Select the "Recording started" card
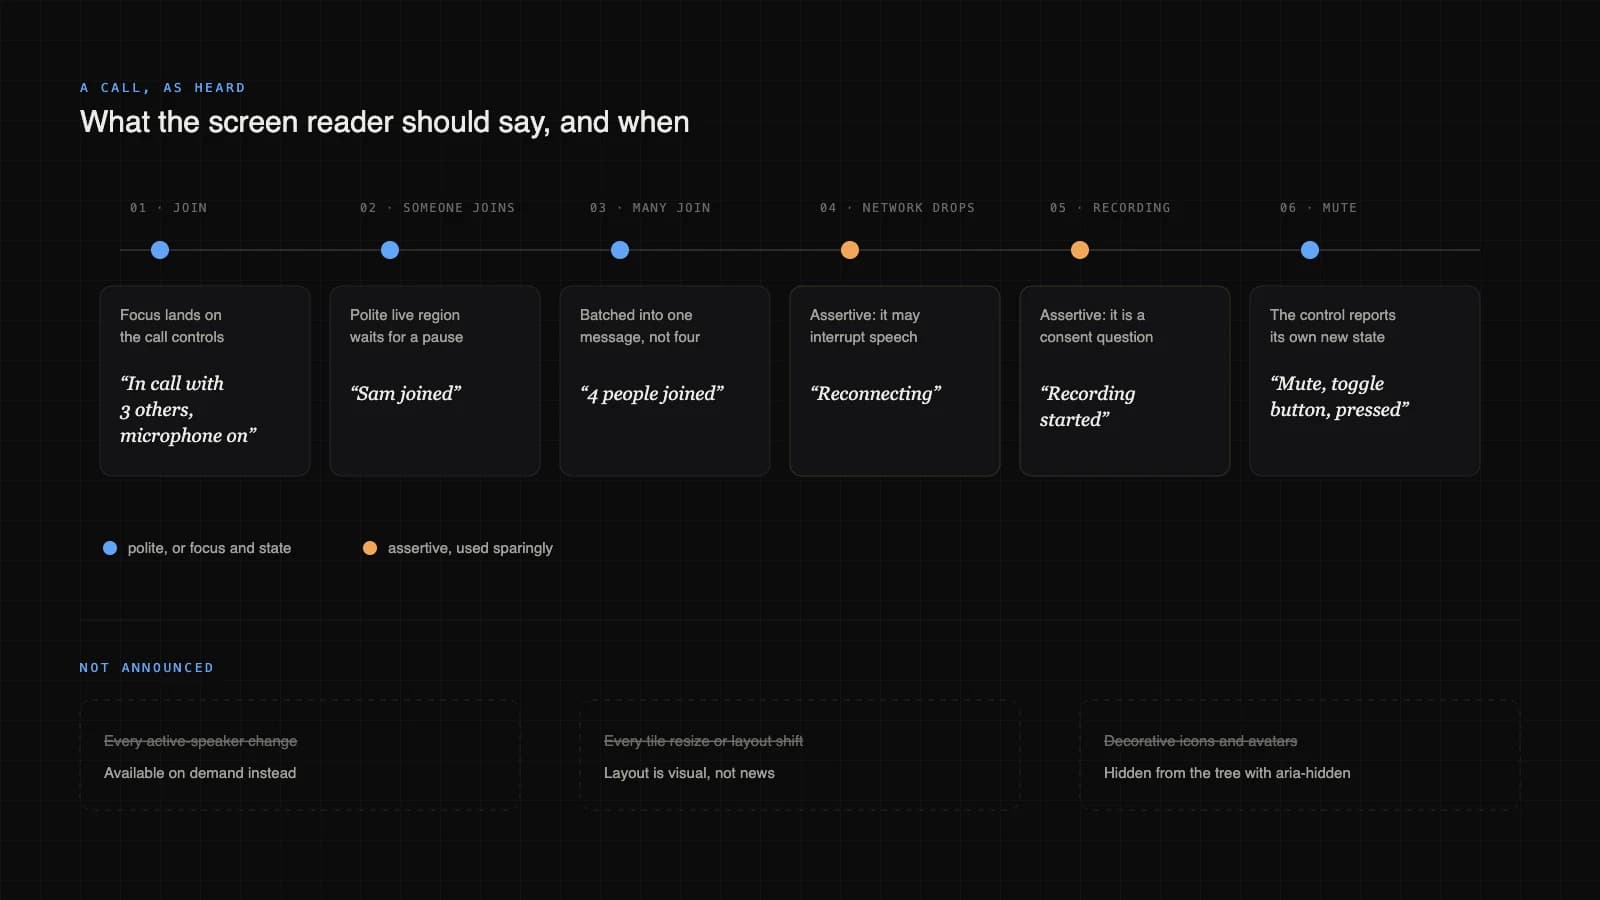Viewport: 1600px width, 900px height. pos(1125,381)
